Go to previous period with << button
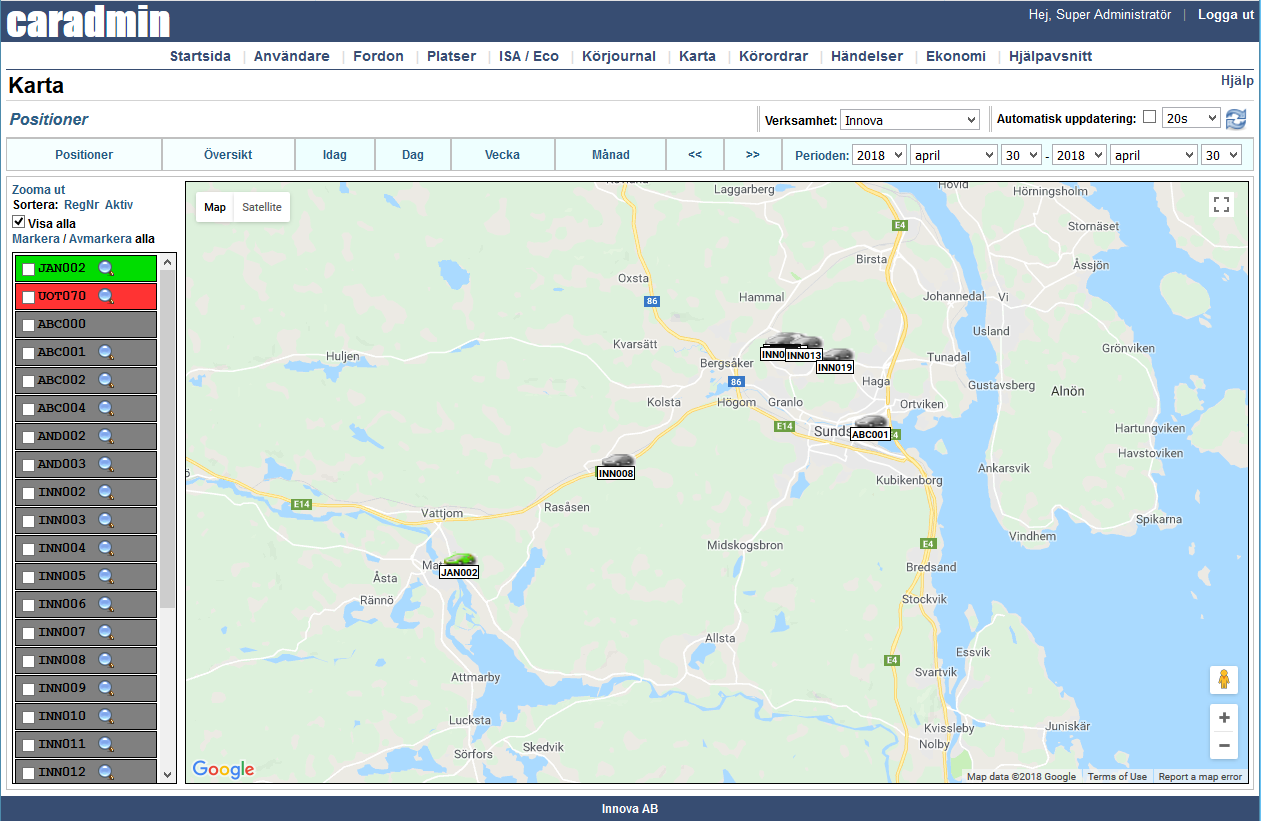The image size is (1261, 821). pyautogui.click(x=695, y=155)
